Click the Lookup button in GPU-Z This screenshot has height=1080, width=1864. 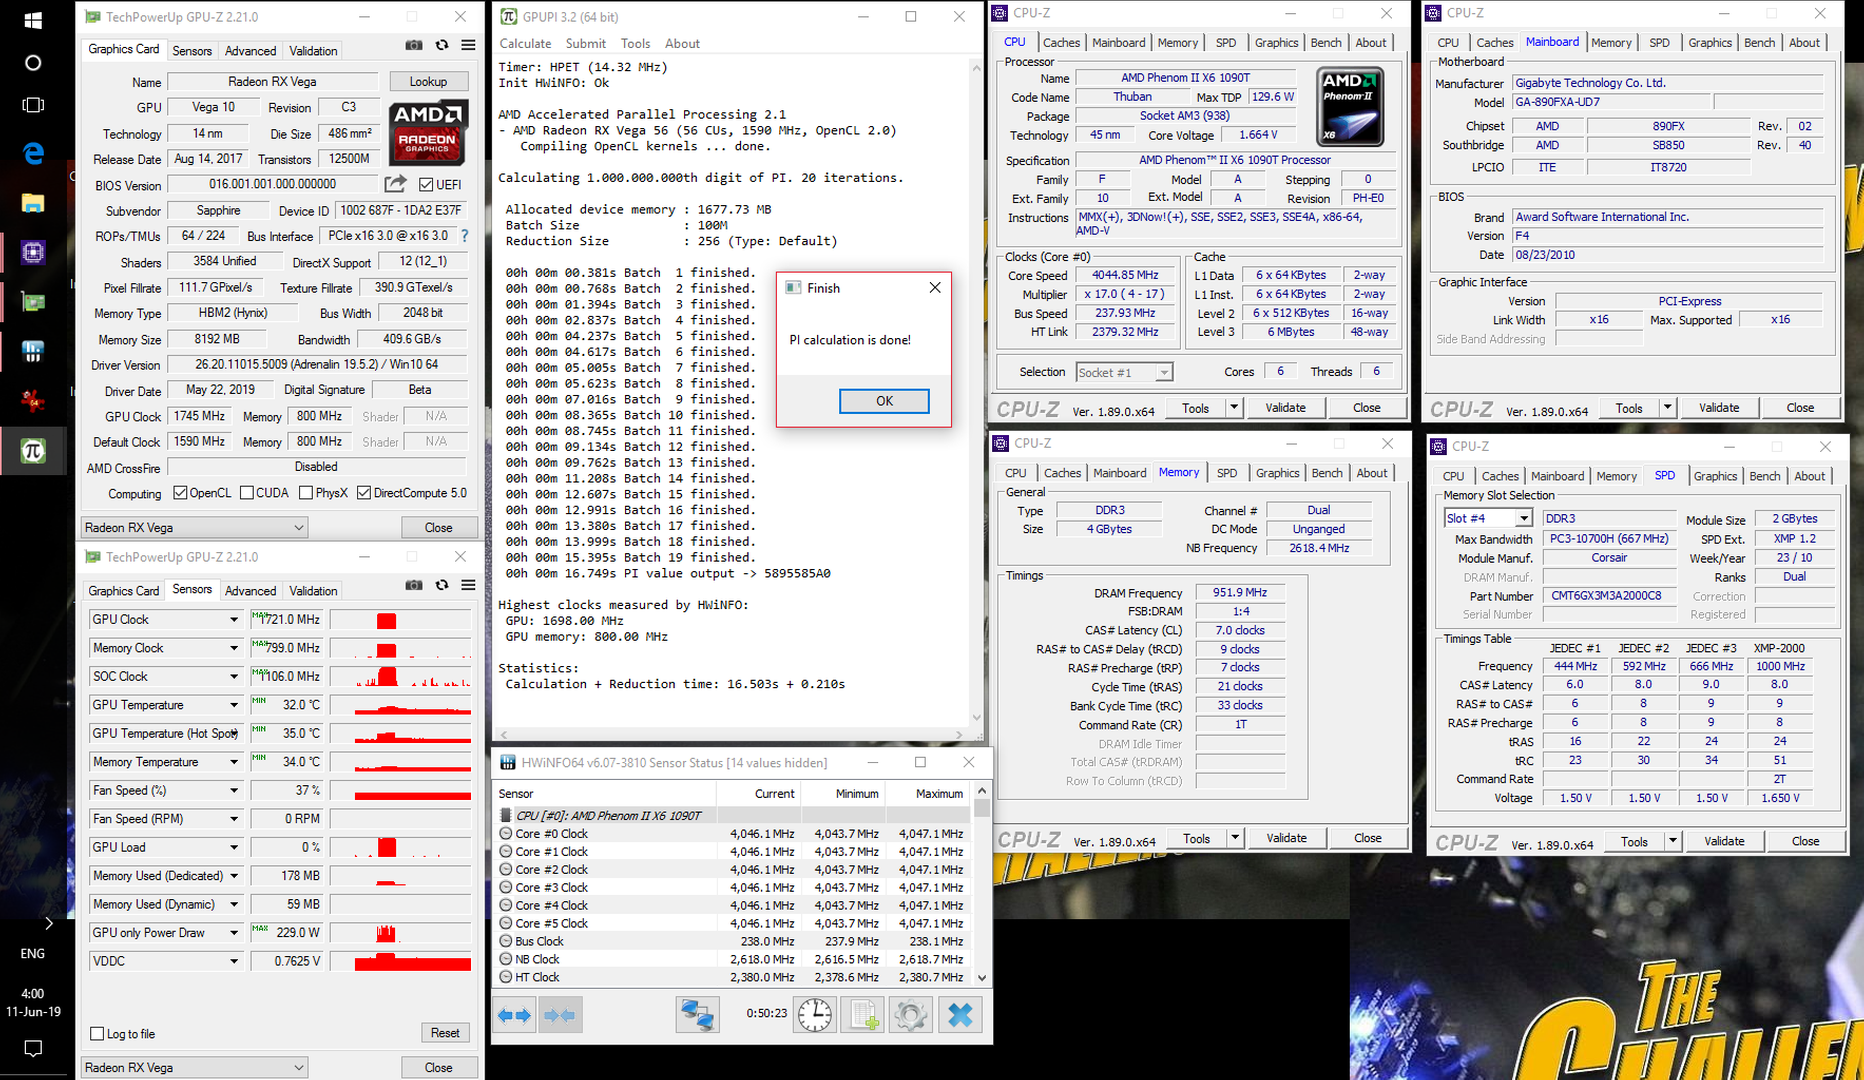click(x=428, y=82)
